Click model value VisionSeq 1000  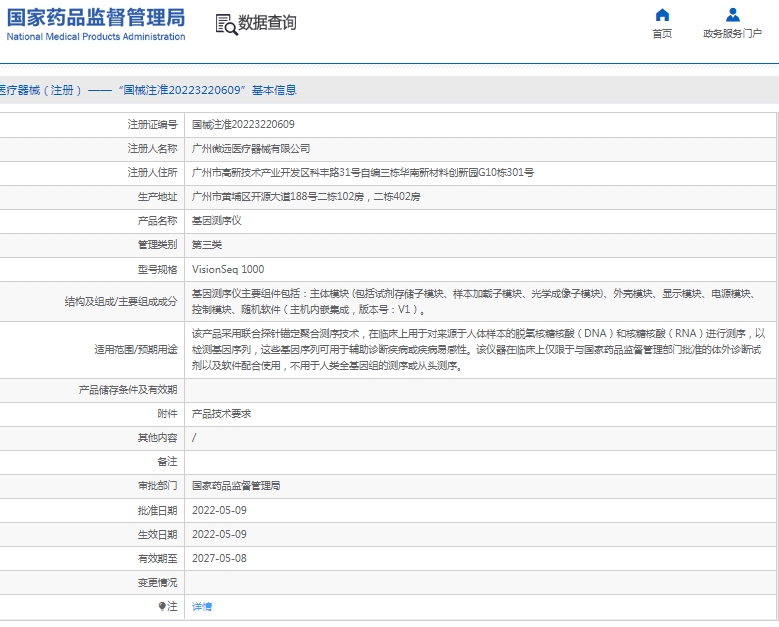[x=228, y=269]
